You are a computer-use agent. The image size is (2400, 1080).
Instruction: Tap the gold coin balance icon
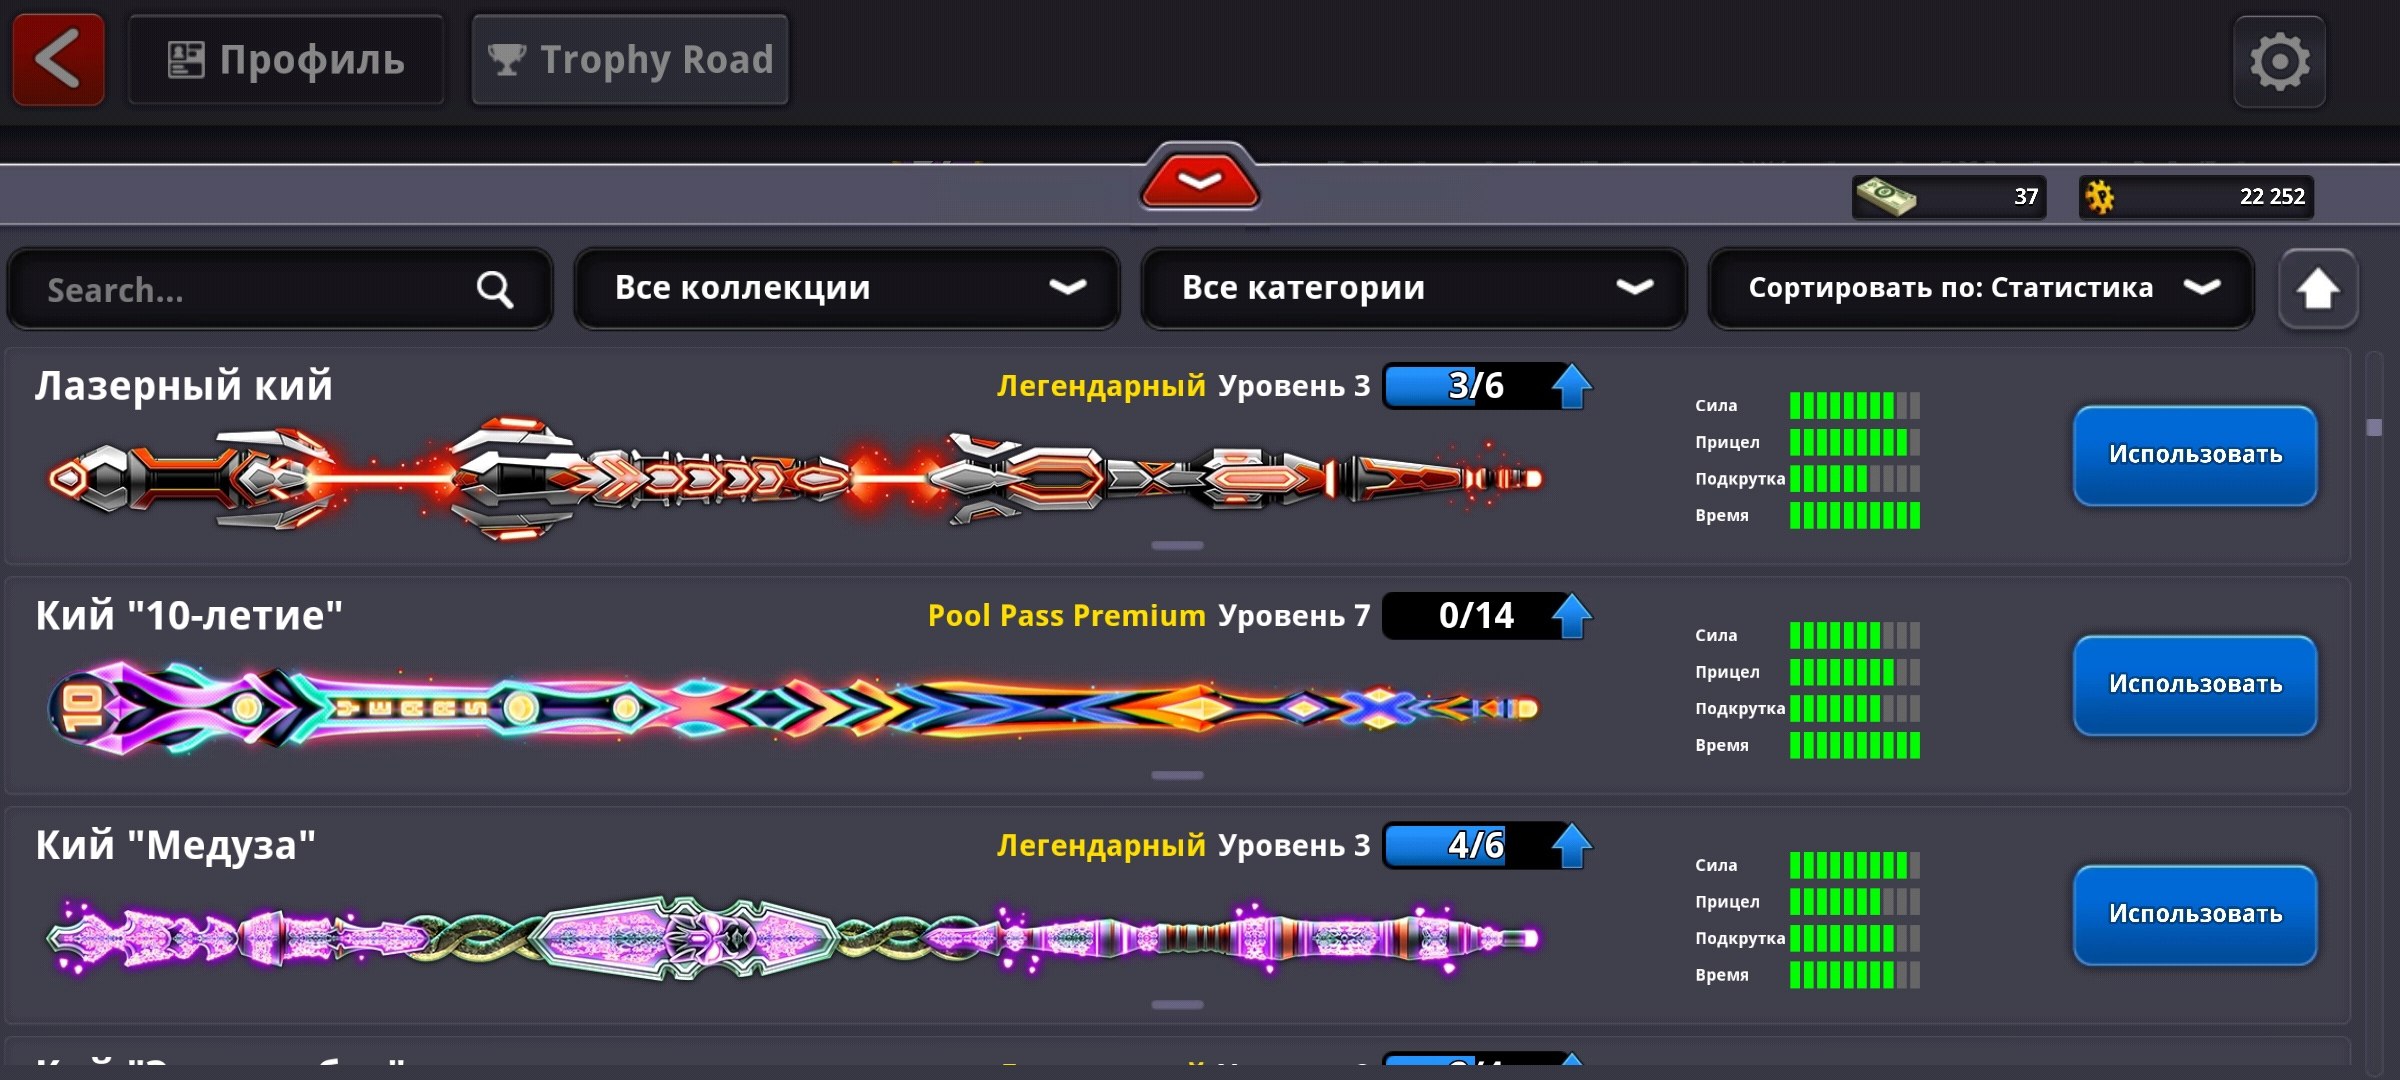point(2100,197)
